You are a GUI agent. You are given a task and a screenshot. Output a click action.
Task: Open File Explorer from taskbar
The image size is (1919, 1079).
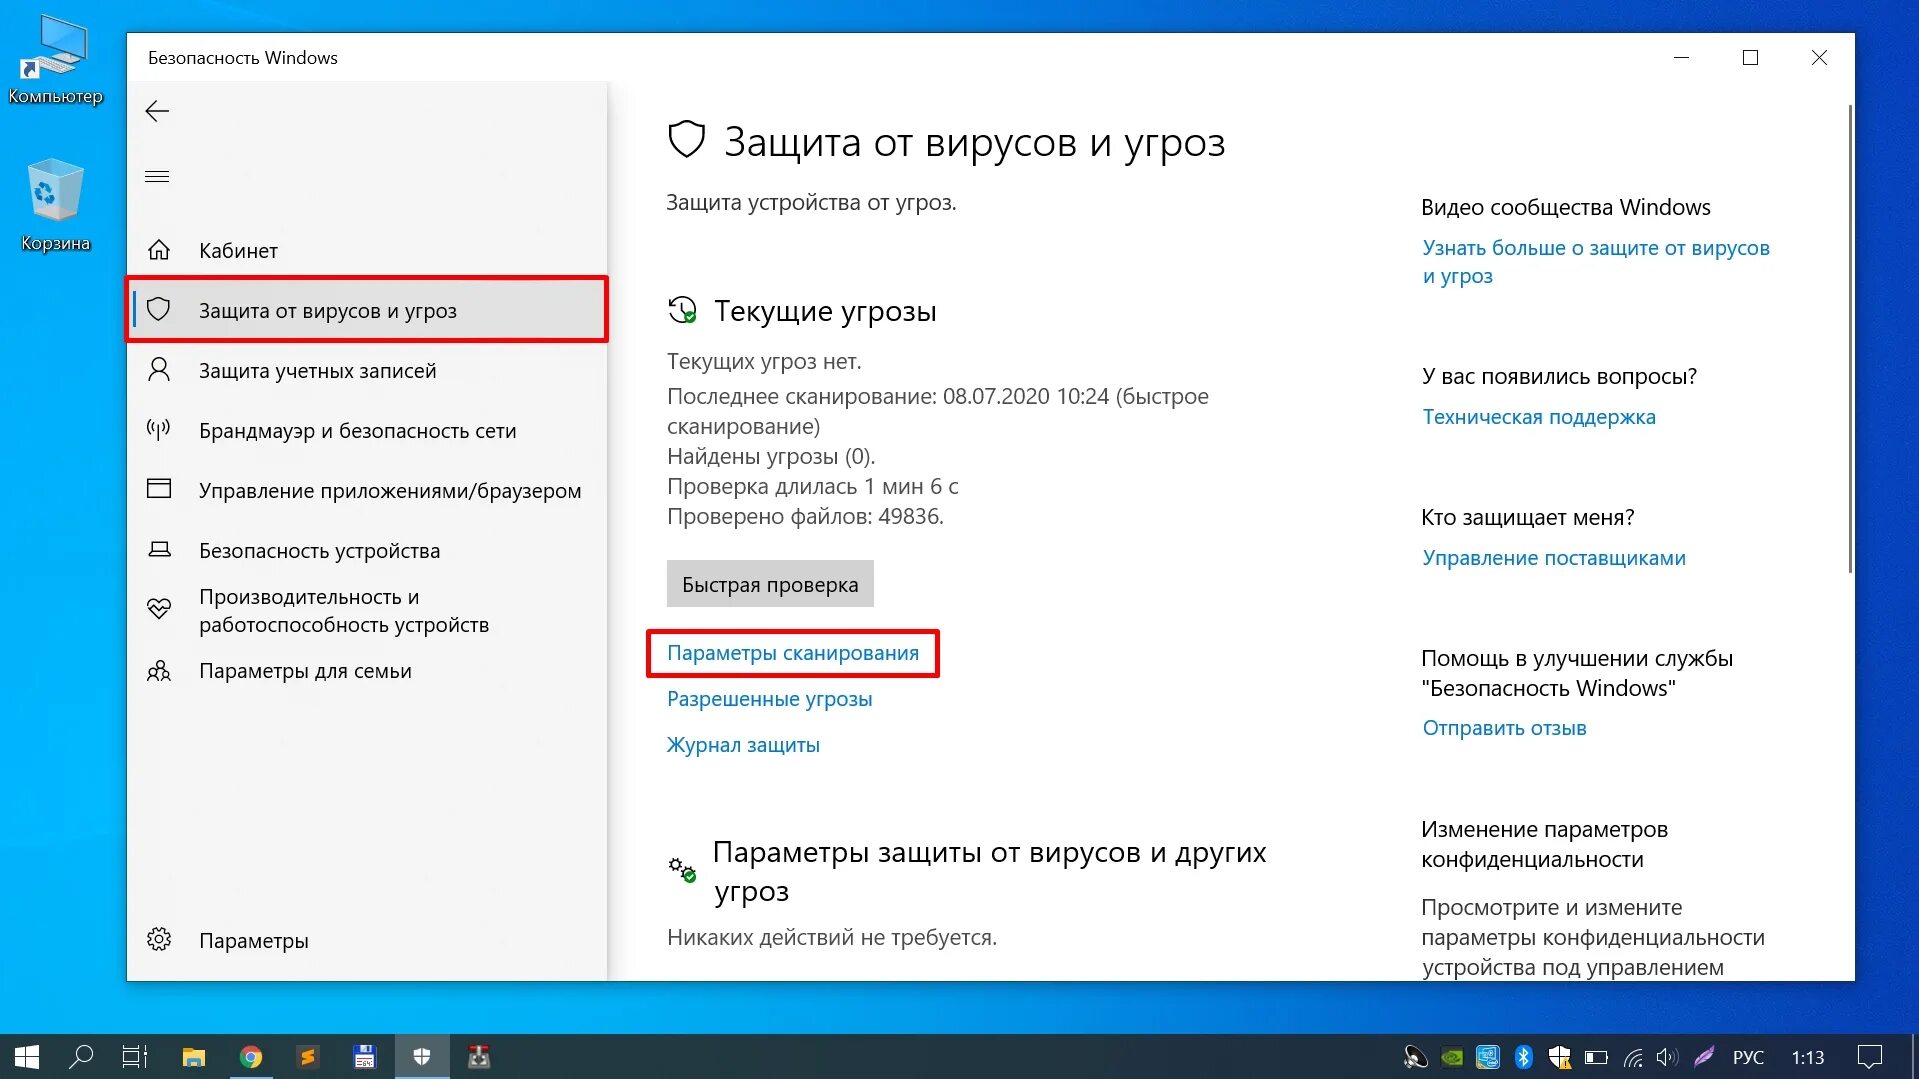(193, 1057)
